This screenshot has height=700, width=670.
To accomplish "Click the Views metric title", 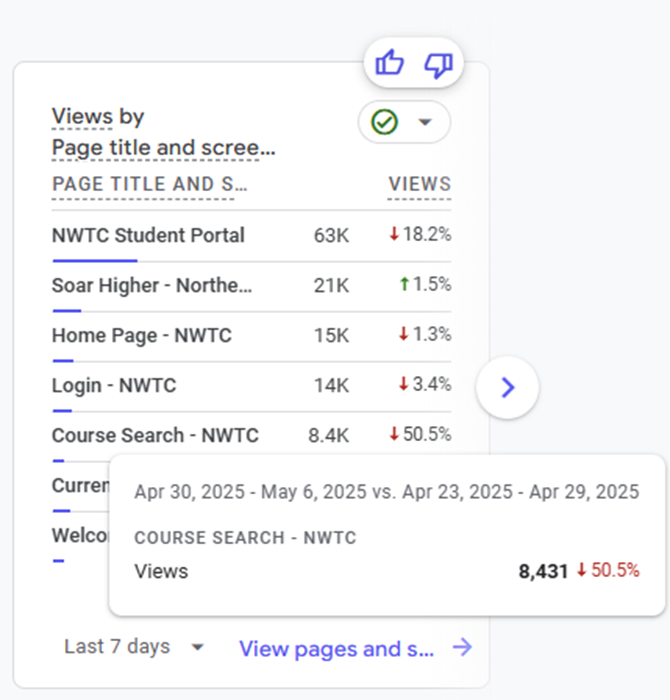I will pyautogui.click(x=82, y=117).
